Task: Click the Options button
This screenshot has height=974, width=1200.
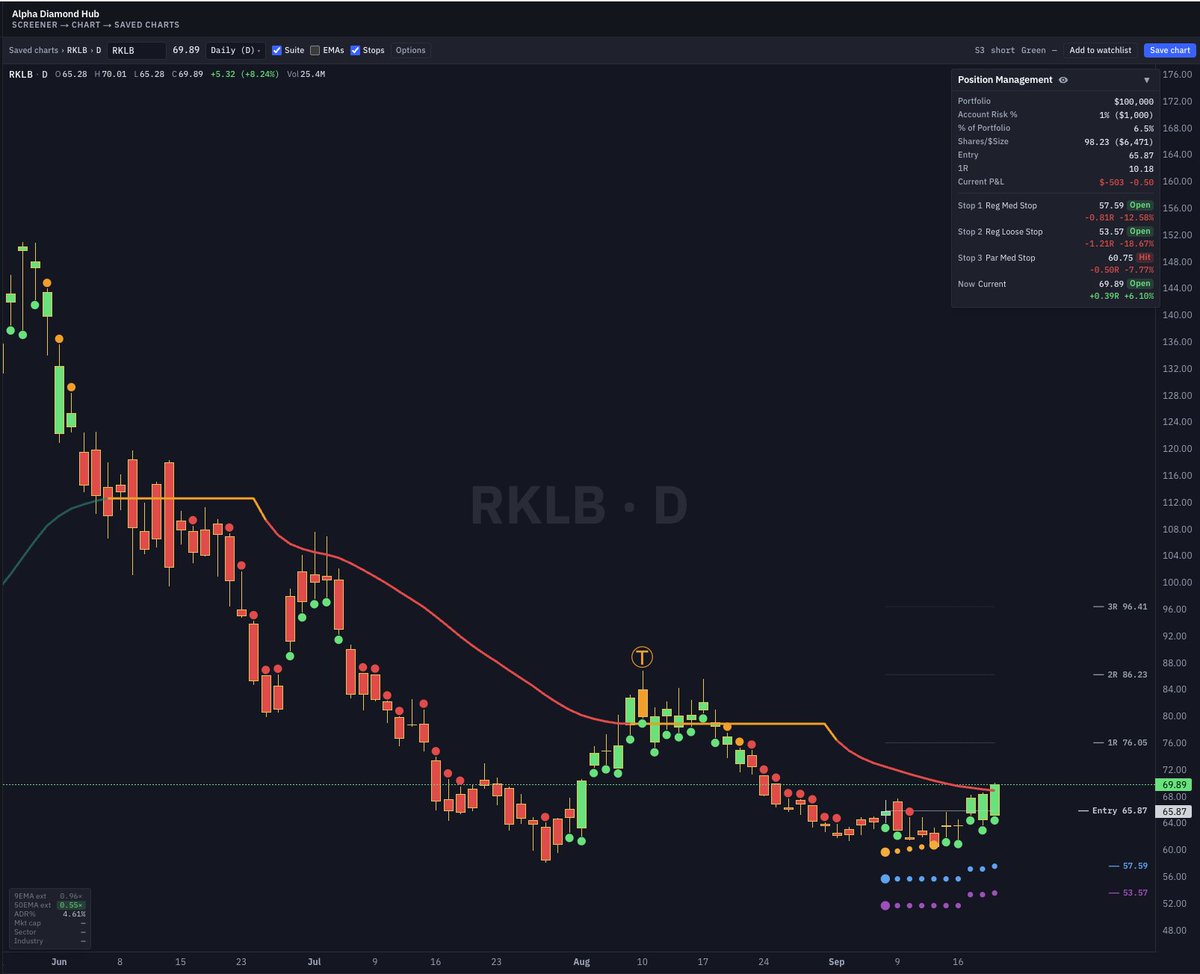Action: pos(410,50)
